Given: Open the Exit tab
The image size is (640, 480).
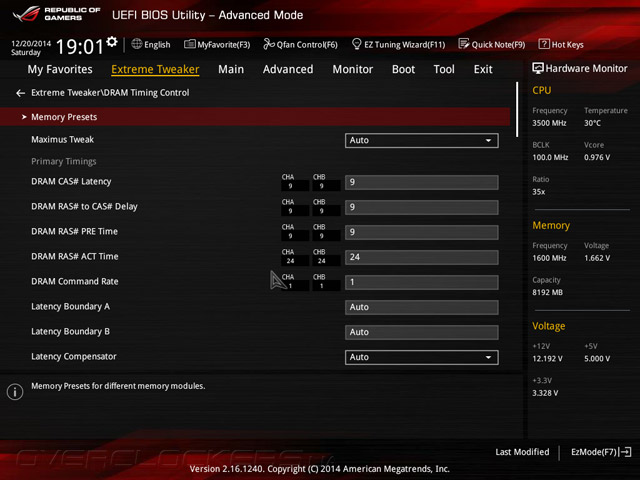Looking at the screenshot, I should pyautogui.click(x=483, y=69).
